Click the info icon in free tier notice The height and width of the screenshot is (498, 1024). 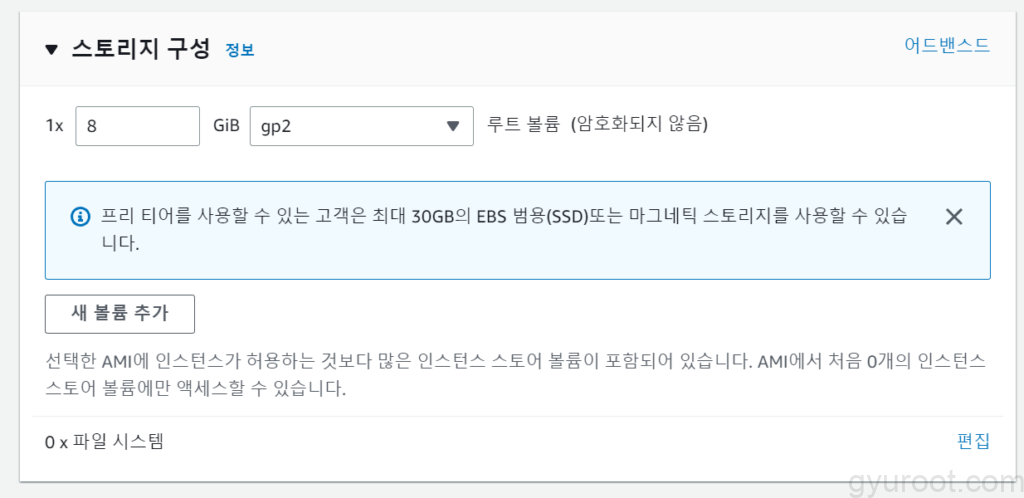pyautogui.click(x=80, y=217)
